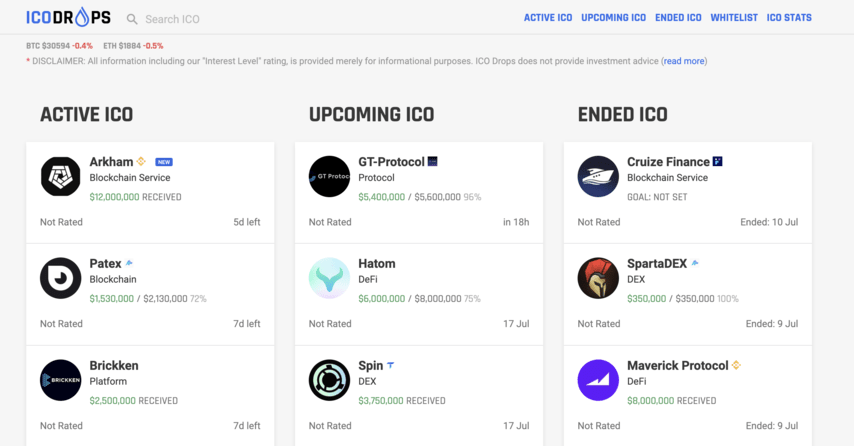The image size is (854, 446).
Task: Click the search magnifier icon
Action: pyautogui.click(x=132, y=19)
